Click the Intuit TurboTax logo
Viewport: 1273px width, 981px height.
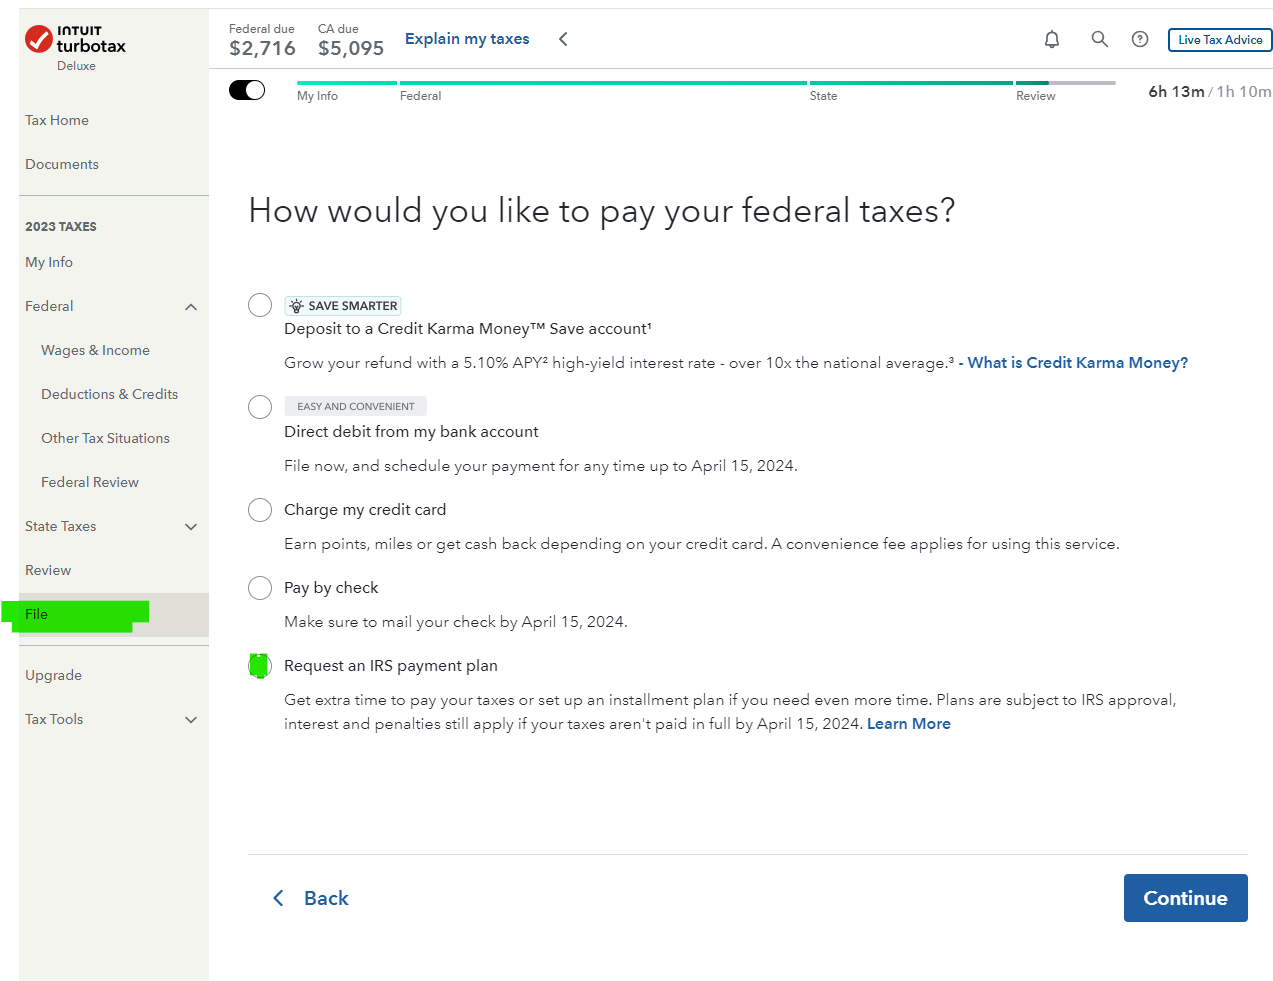coord(75,41)
